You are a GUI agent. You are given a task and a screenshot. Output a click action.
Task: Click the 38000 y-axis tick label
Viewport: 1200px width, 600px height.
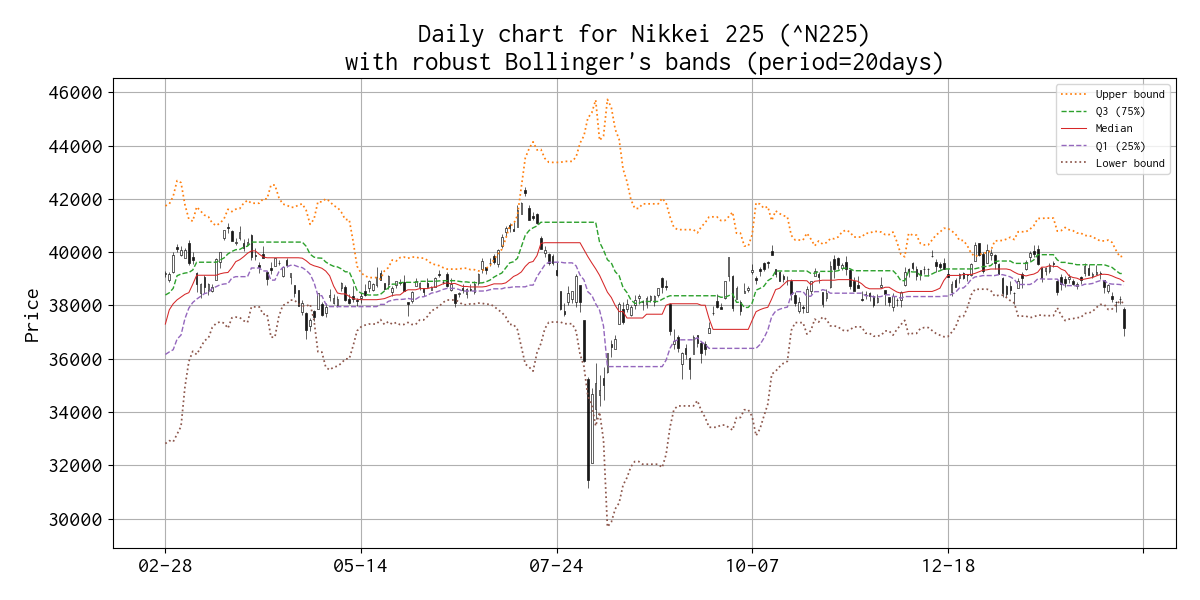(76, 306)
